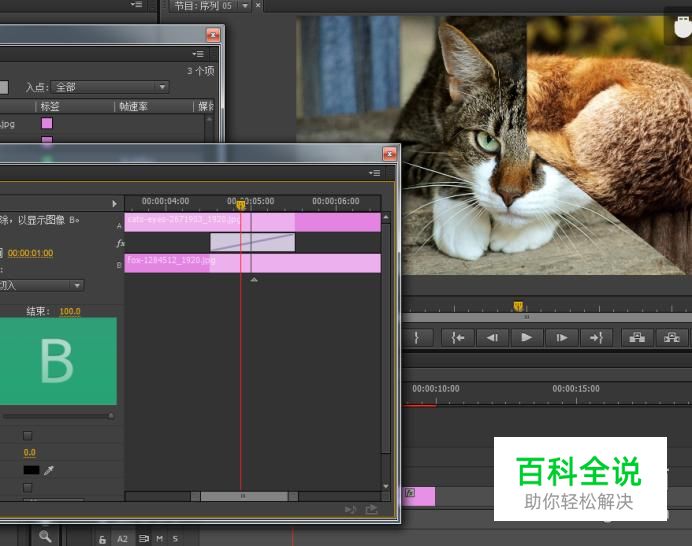Collapse the Effect Controls timeline with play arrow
This screenshot has height=546, width=692.
(x=114, y=203)
